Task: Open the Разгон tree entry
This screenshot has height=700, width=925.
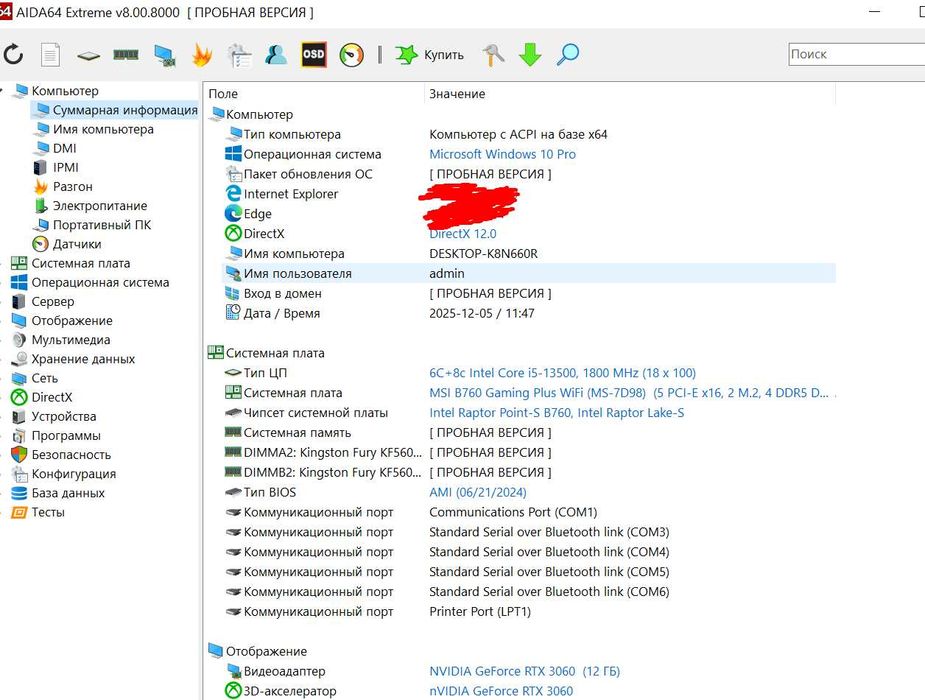Action: [73, 186]
